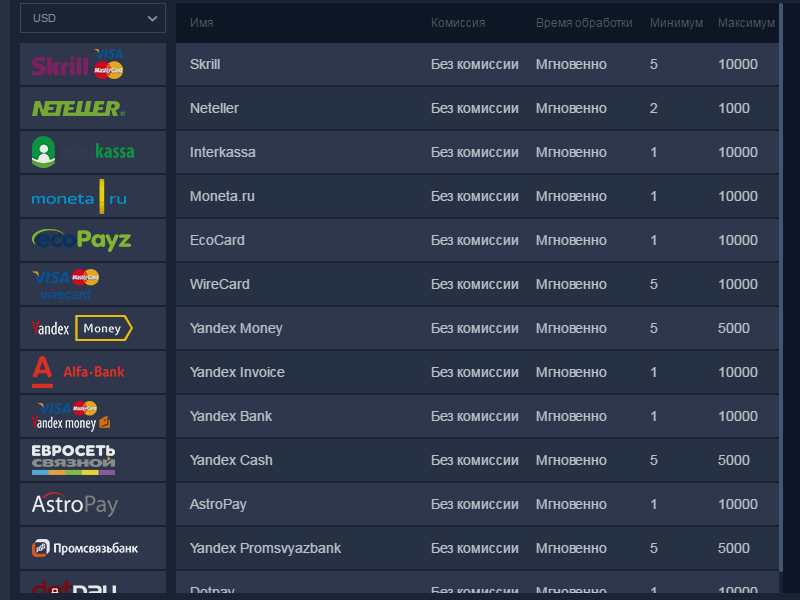Click Yandex Money's maximum value 5000
Image resolution: width=800 pixels, height=600 pixels.
coord(734,328)
